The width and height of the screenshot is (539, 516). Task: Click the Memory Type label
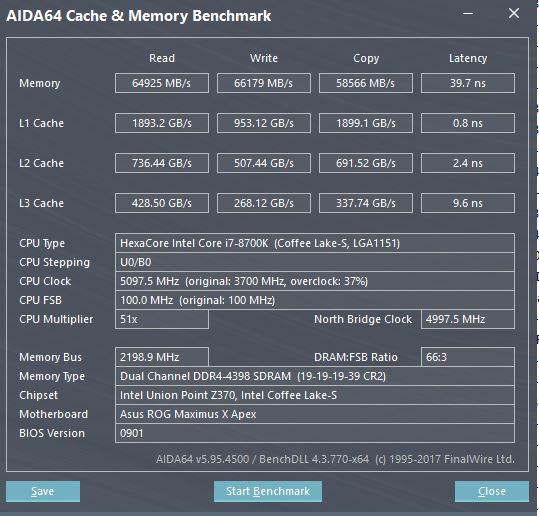[52, 376]
